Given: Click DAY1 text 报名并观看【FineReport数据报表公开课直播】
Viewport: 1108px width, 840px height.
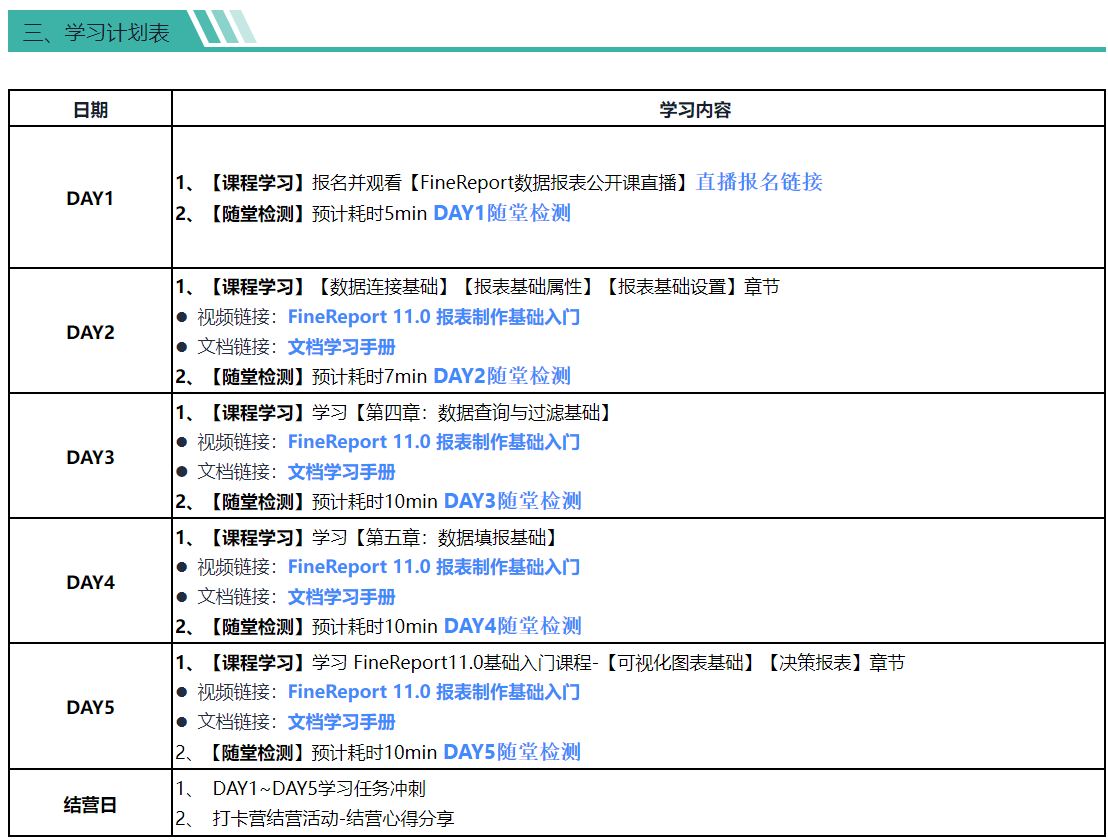Looking at the screenshot, I should point(501,183).
